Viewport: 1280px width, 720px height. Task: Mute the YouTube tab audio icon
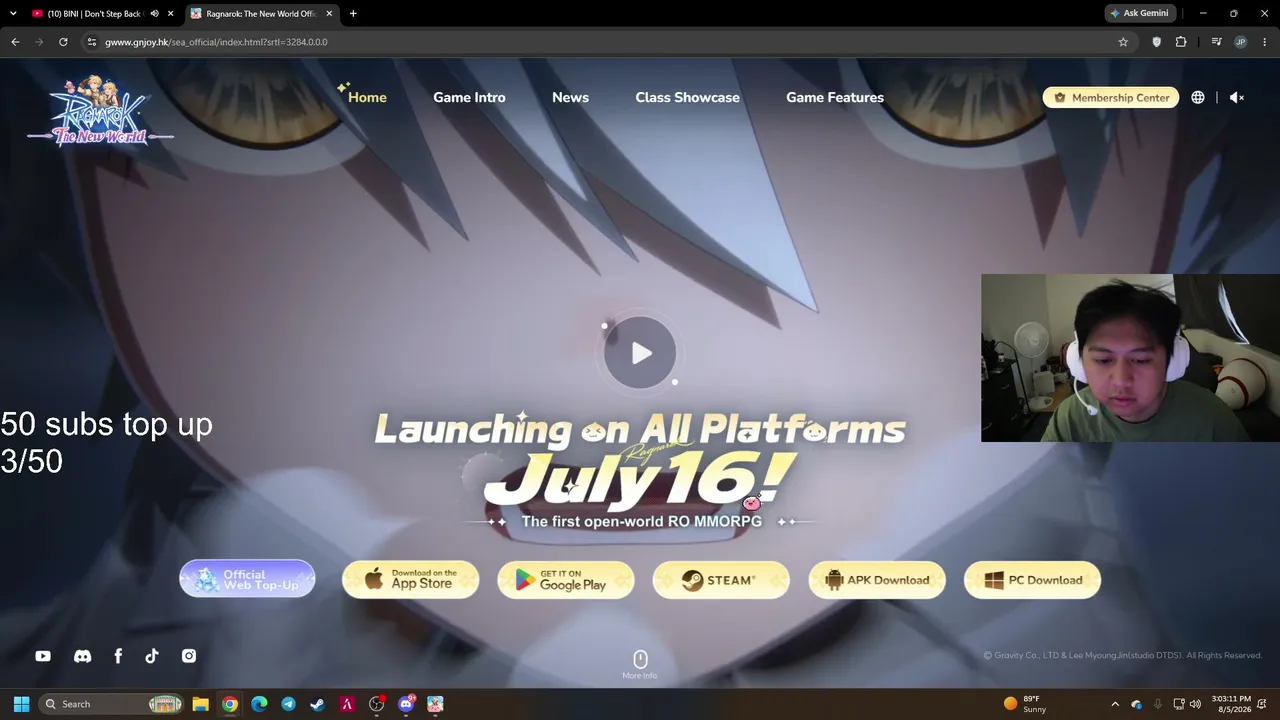point(154,14)
